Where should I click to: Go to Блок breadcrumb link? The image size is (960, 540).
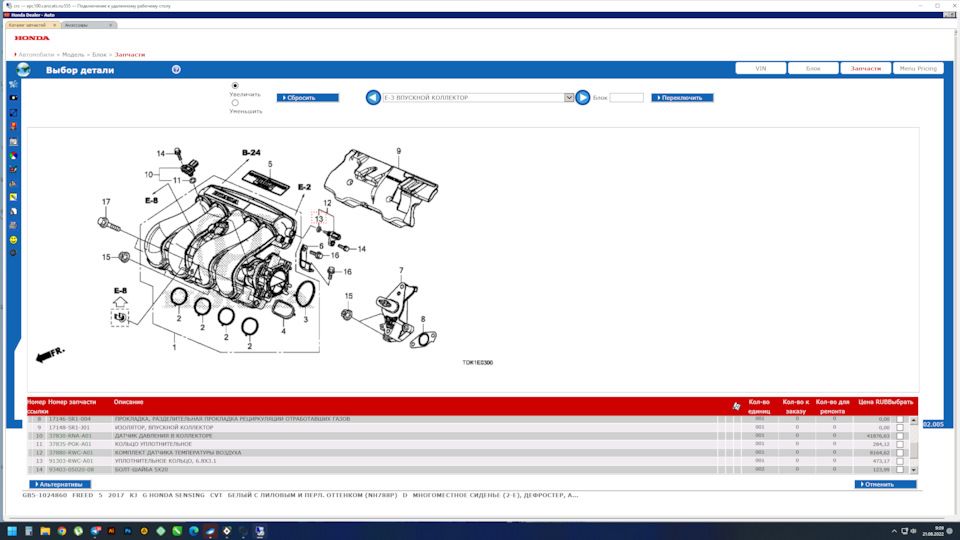(99, 54)
